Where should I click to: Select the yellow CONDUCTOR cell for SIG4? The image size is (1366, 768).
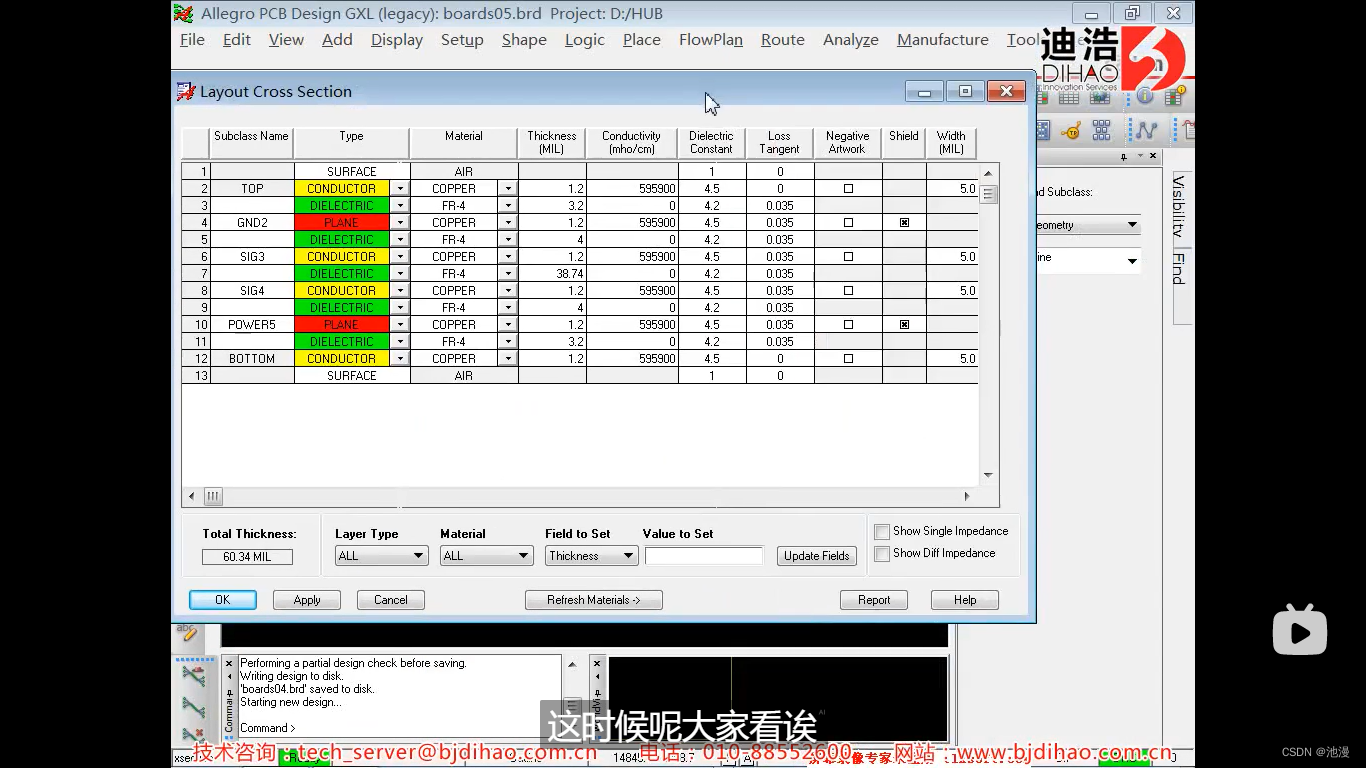pos(342,291)
